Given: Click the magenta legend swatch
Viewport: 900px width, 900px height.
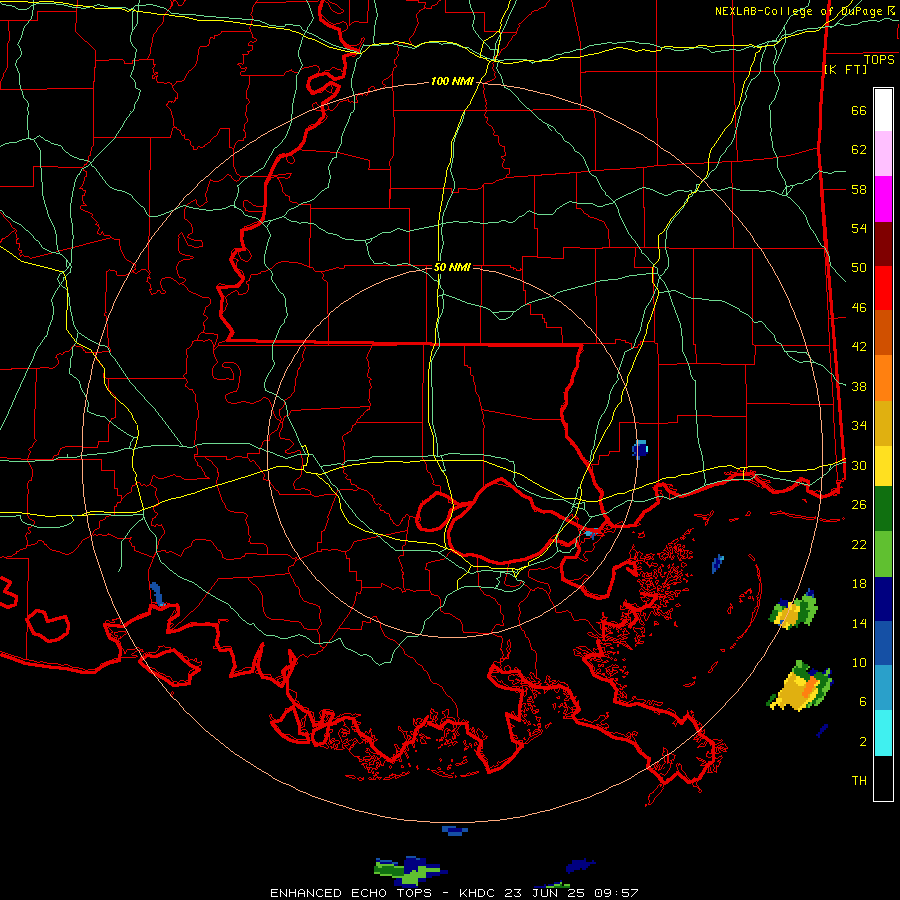Looking at the screenshot, I should pos(883,199).
